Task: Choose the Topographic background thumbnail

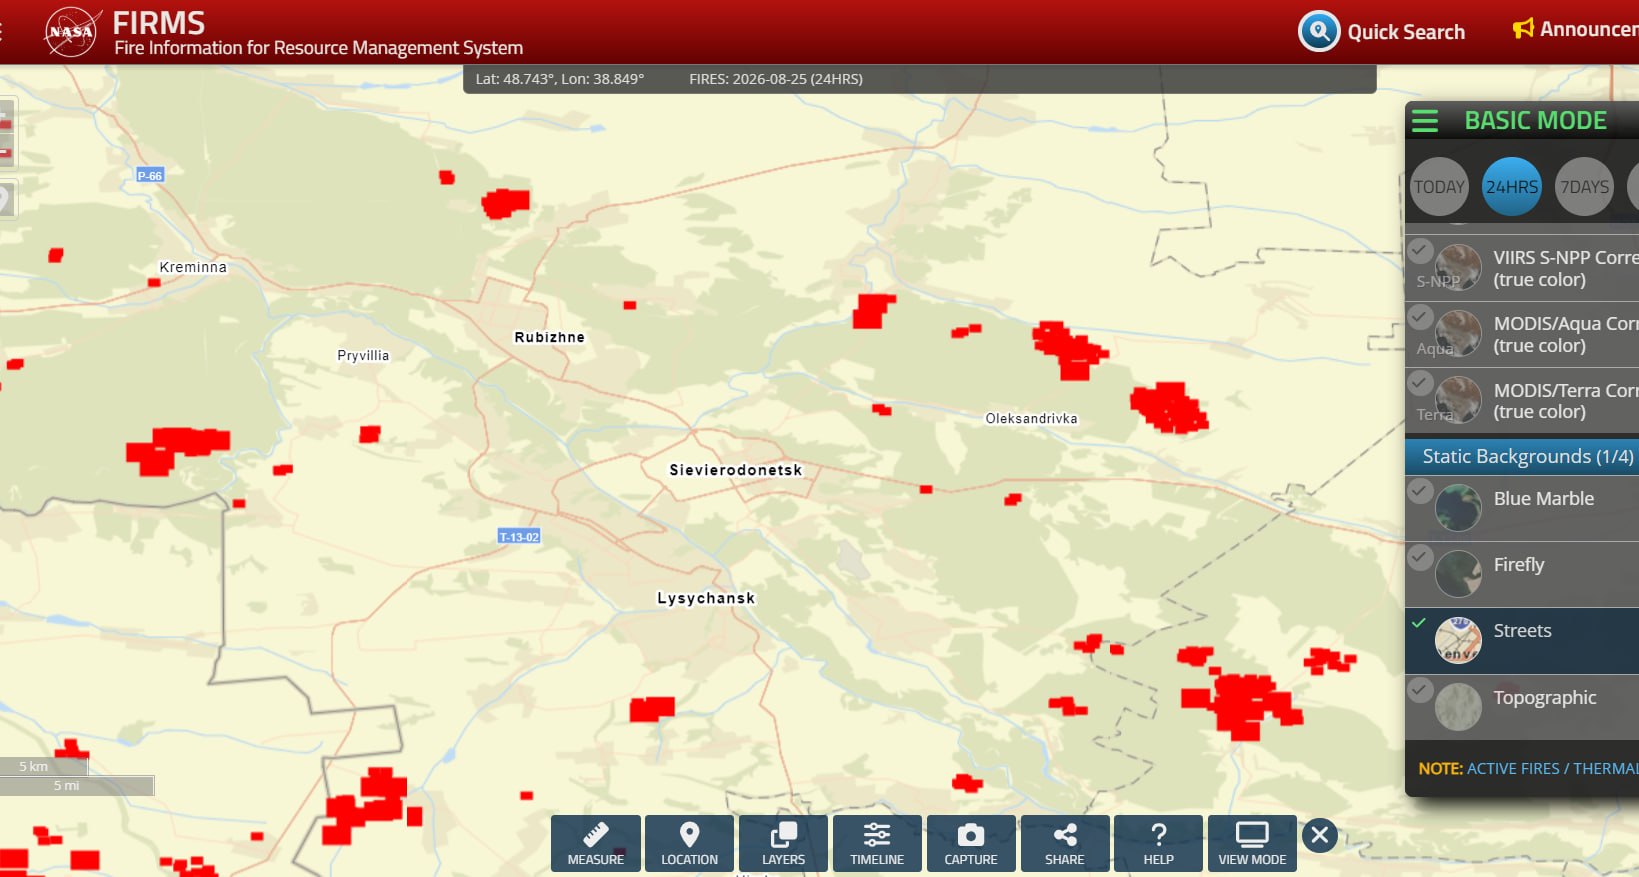Action: click(1458, 707)
